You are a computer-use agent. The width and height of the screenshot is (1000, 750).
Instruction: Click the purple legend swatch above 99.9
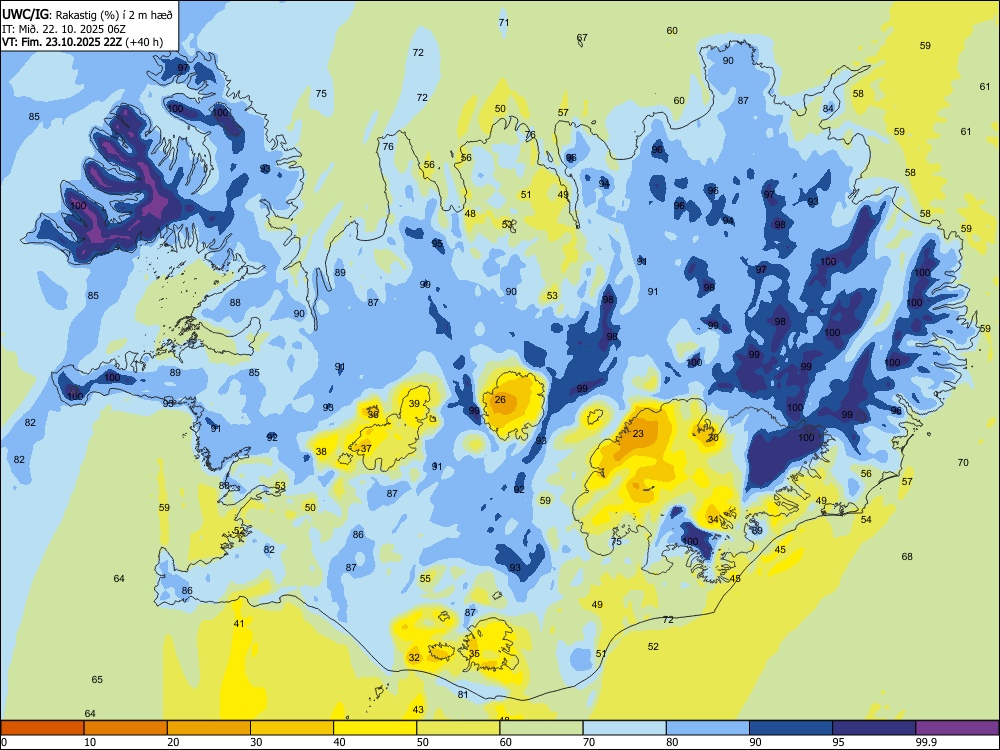(957, 728)
